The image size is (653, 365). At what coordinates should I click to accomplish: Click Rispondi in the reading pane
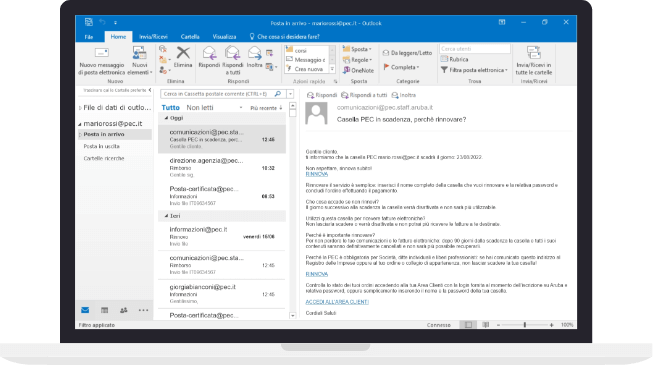(x=322, y=95)
